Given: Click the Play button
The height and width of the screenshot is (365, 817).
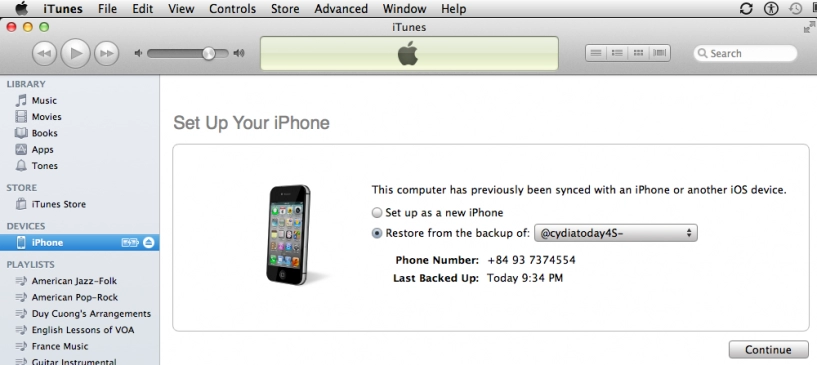Looking at the screenshot, I should point(76,53).
